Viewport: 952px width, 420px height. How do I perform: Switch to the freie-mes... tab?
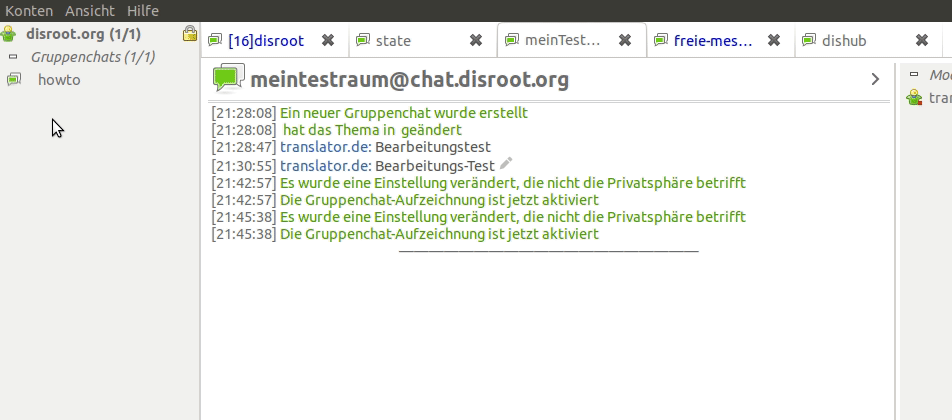[x=702, y=41]
